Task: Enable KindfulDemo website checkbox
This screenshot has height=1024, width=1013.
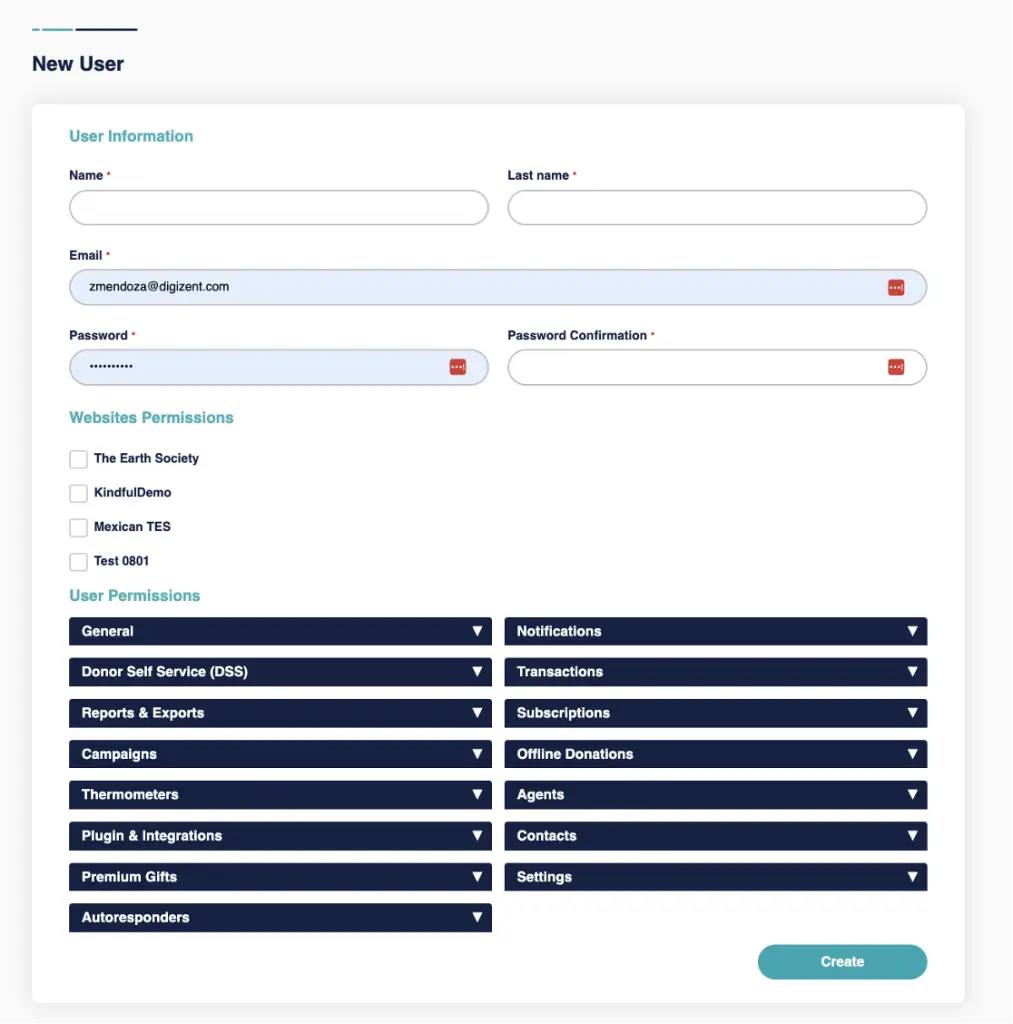Action: pyautogui.click(x=78, y=493)
